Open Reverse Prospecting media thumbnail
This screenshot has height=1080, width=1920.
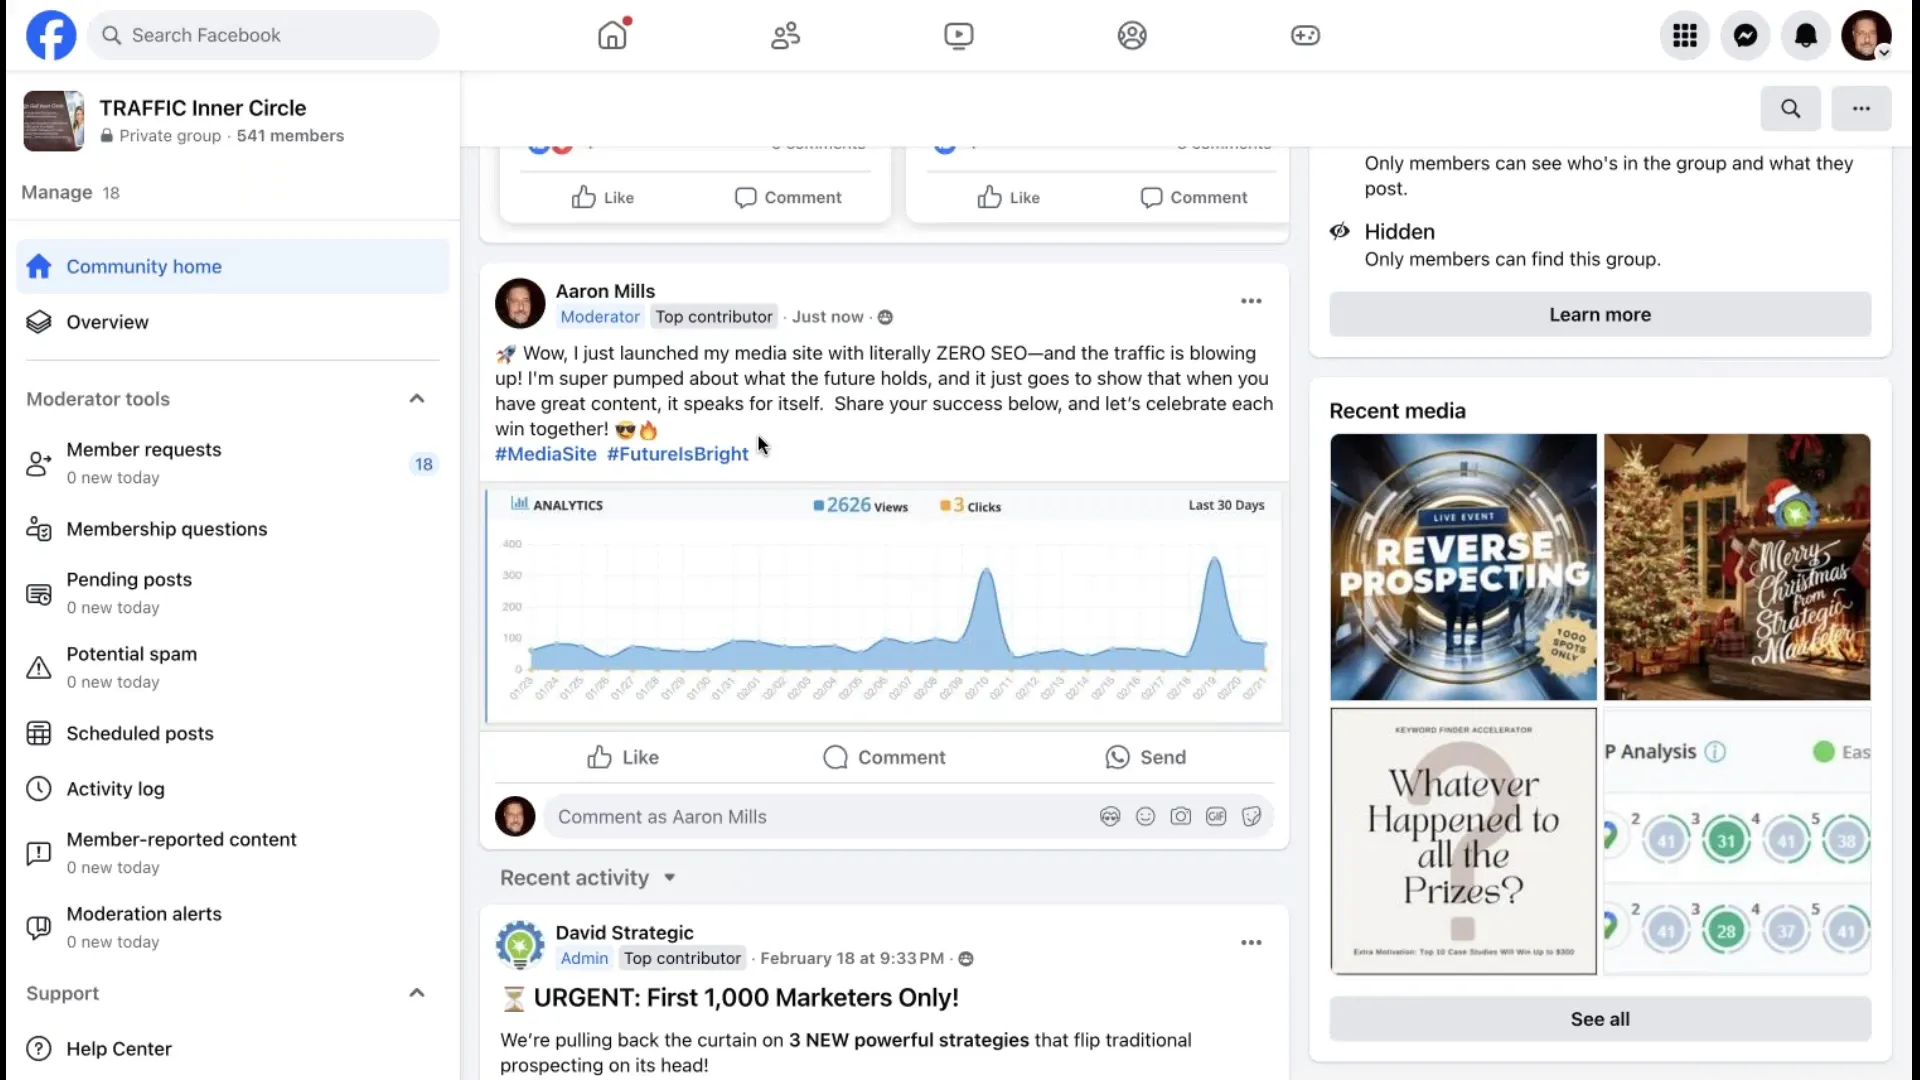point(1463,567)
